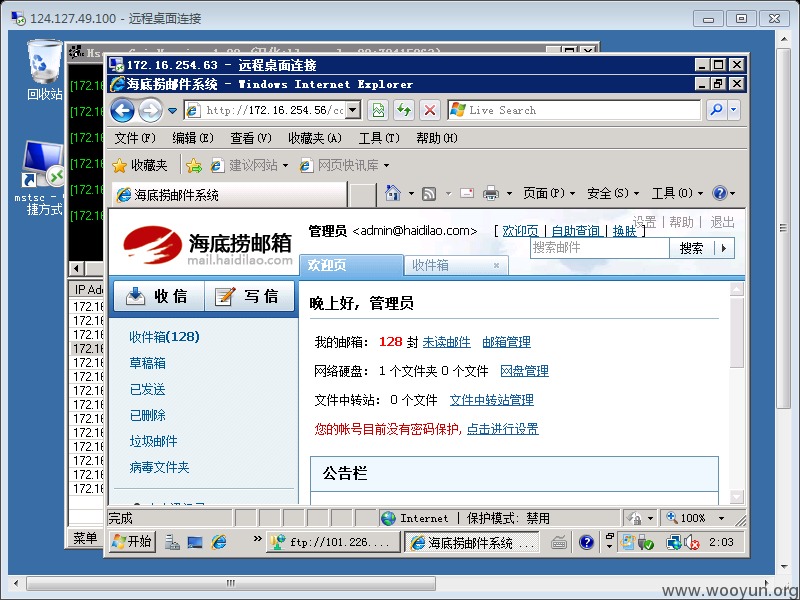Close the 收件箱 tab
This screenshot has height=600, width=800.
point(496,265)
